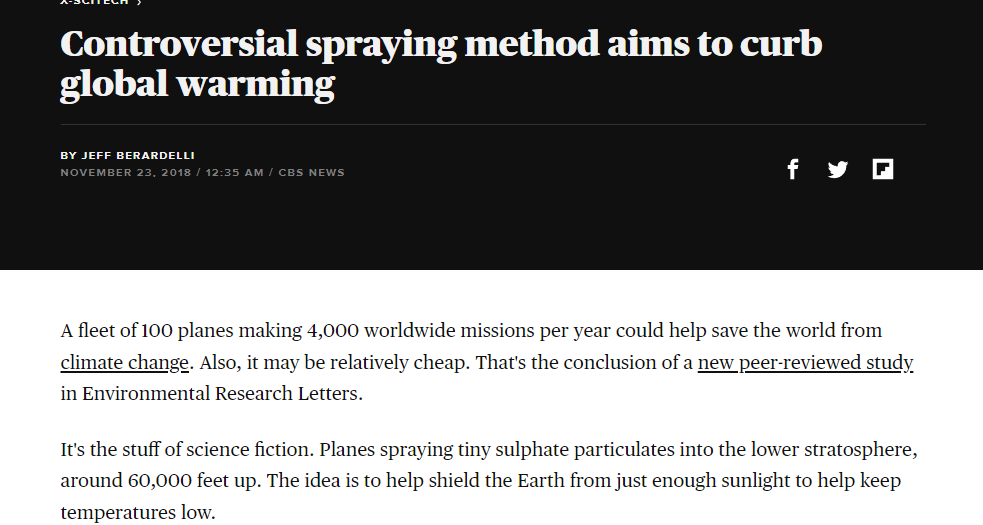Click the divider line below the headline
983x525 pixels.
[492, 124]
